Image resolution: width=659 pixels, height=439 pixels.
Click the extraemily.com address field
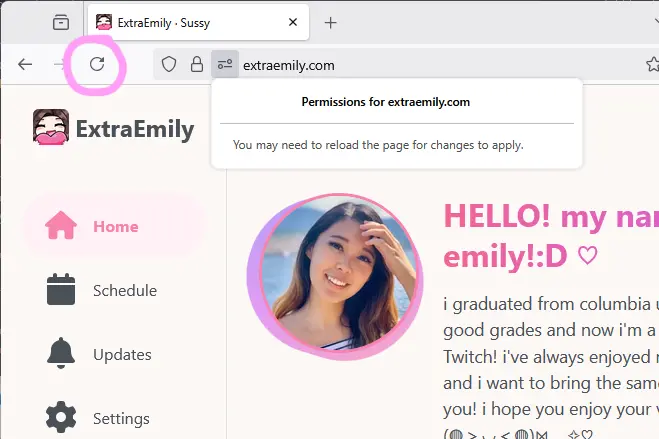[x=441, y=65]
